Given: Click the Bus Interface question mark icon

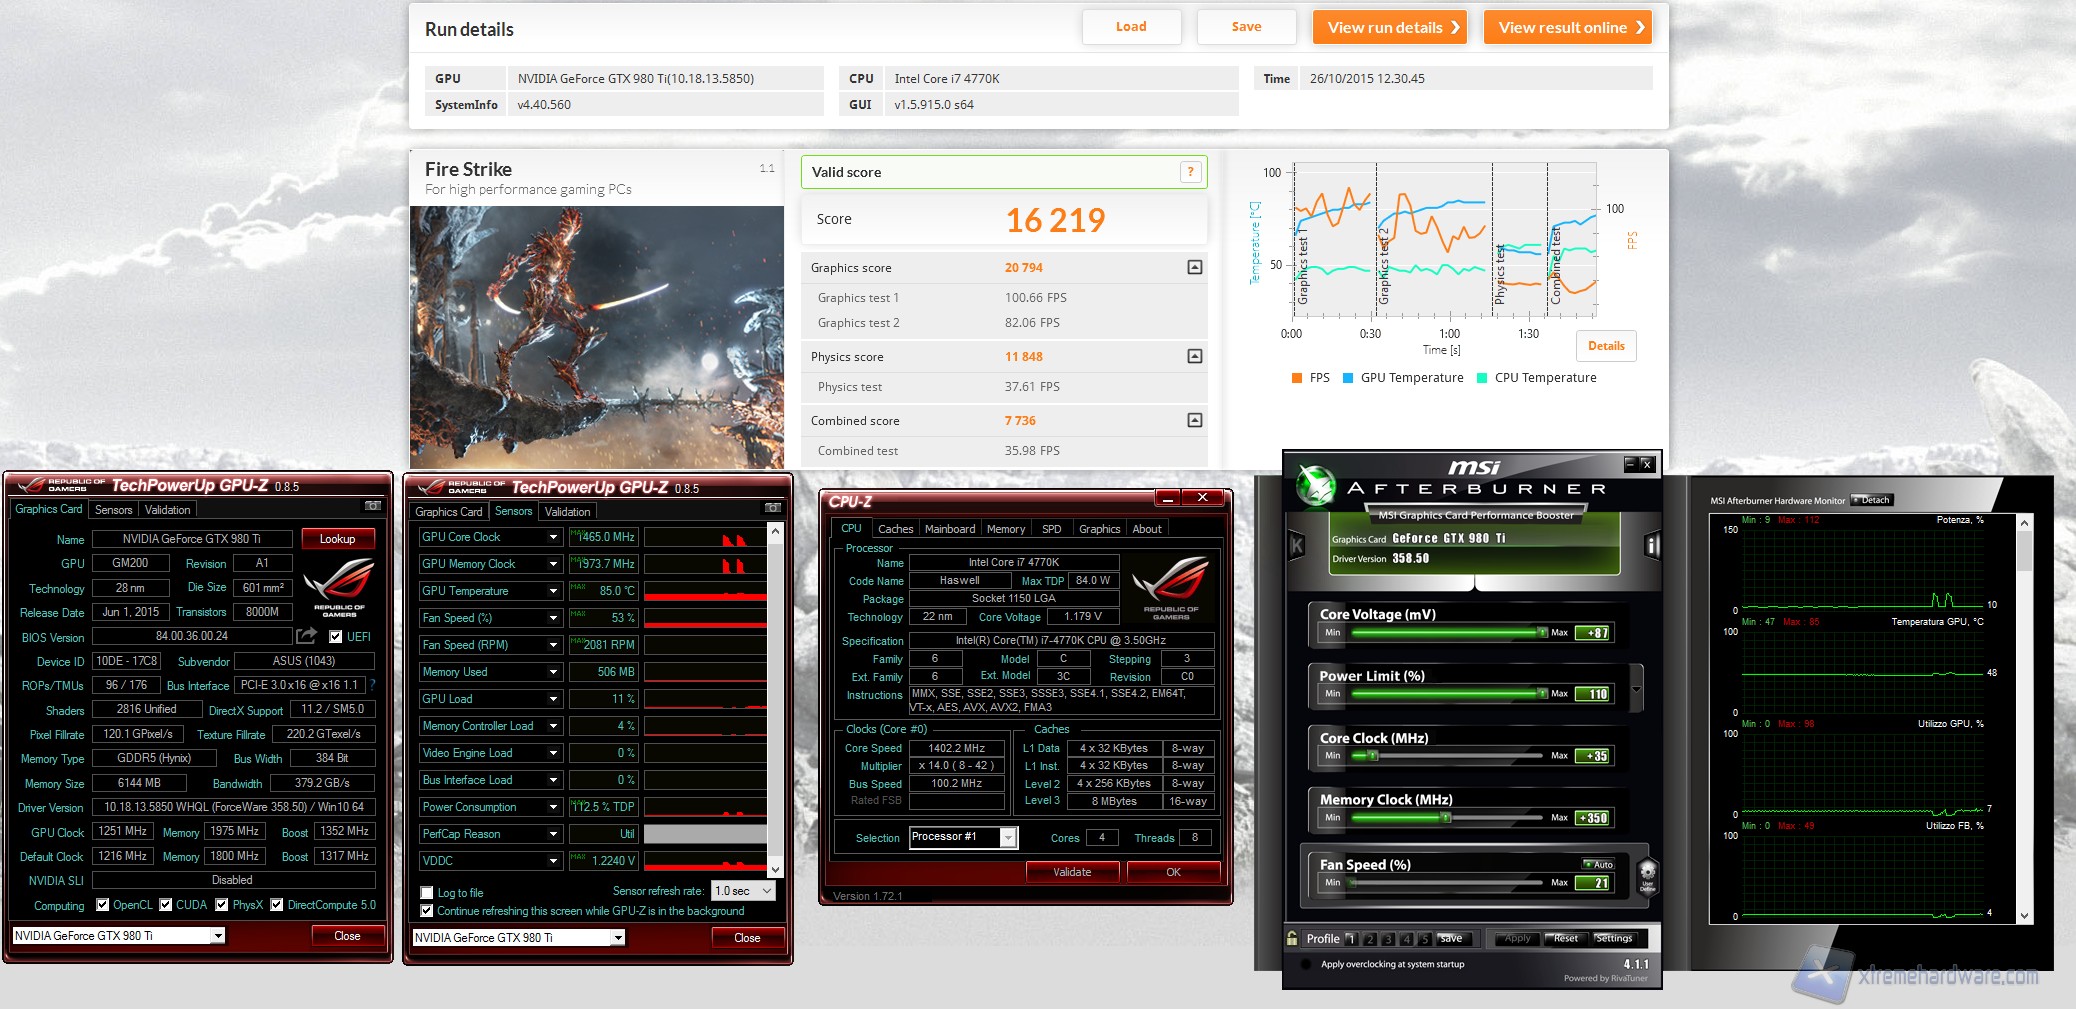Looking at the screenshot, I should 372,685.
